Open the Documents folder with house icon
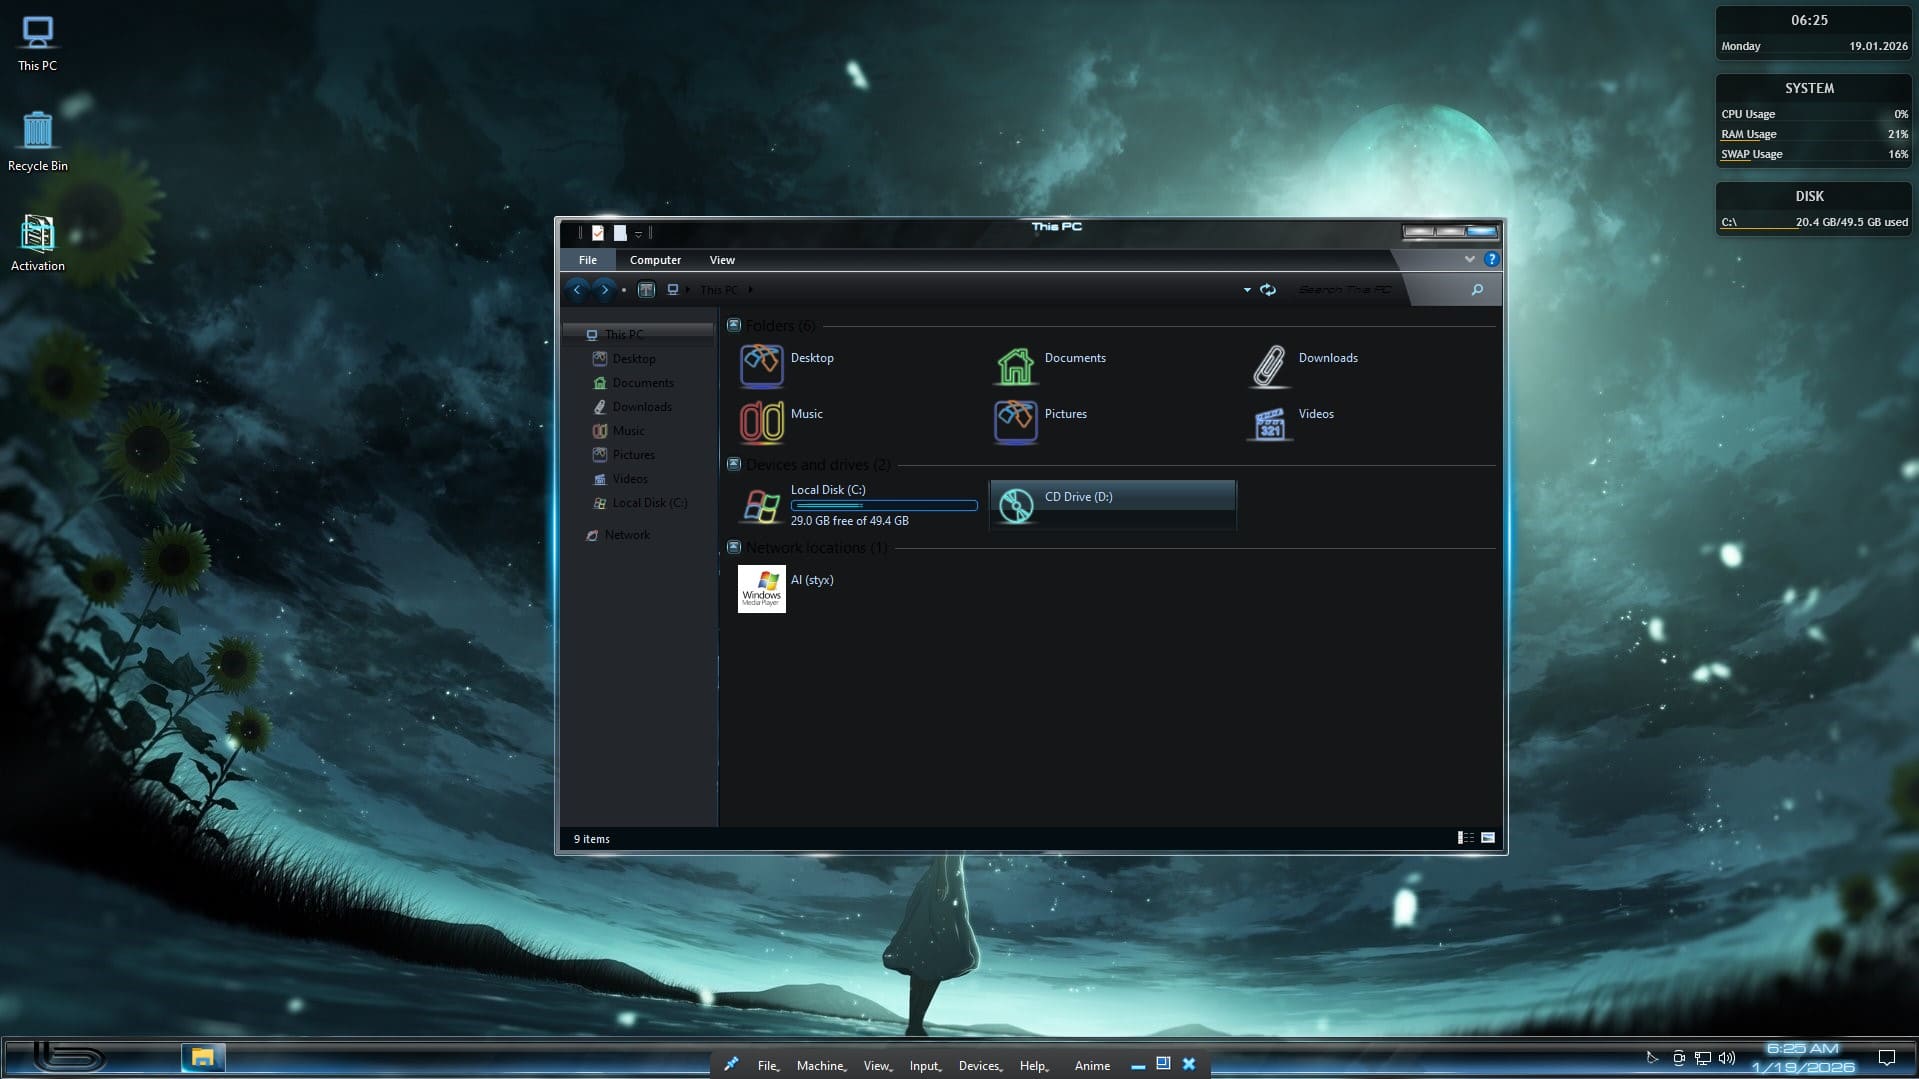The width and height of the screenshot is (1919, 1079). (1015, 365)
